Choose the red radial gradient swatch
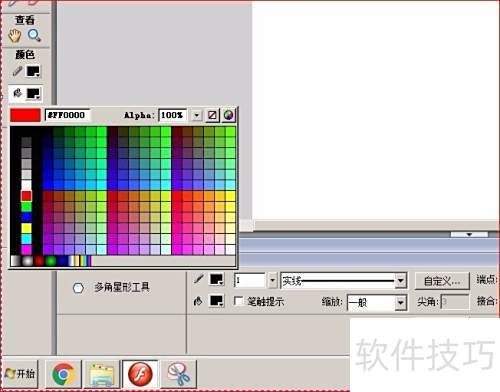 coord(39,261)
